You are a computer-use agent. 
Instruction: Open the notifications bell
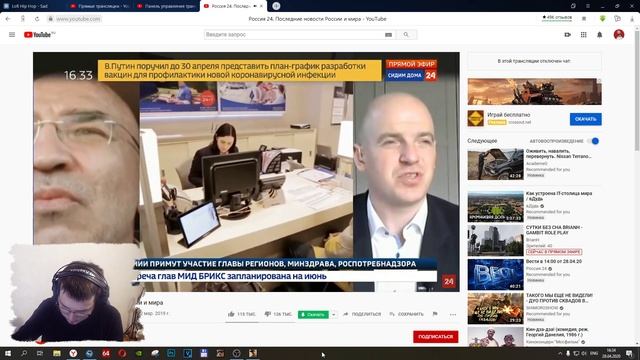pos(600,35)
